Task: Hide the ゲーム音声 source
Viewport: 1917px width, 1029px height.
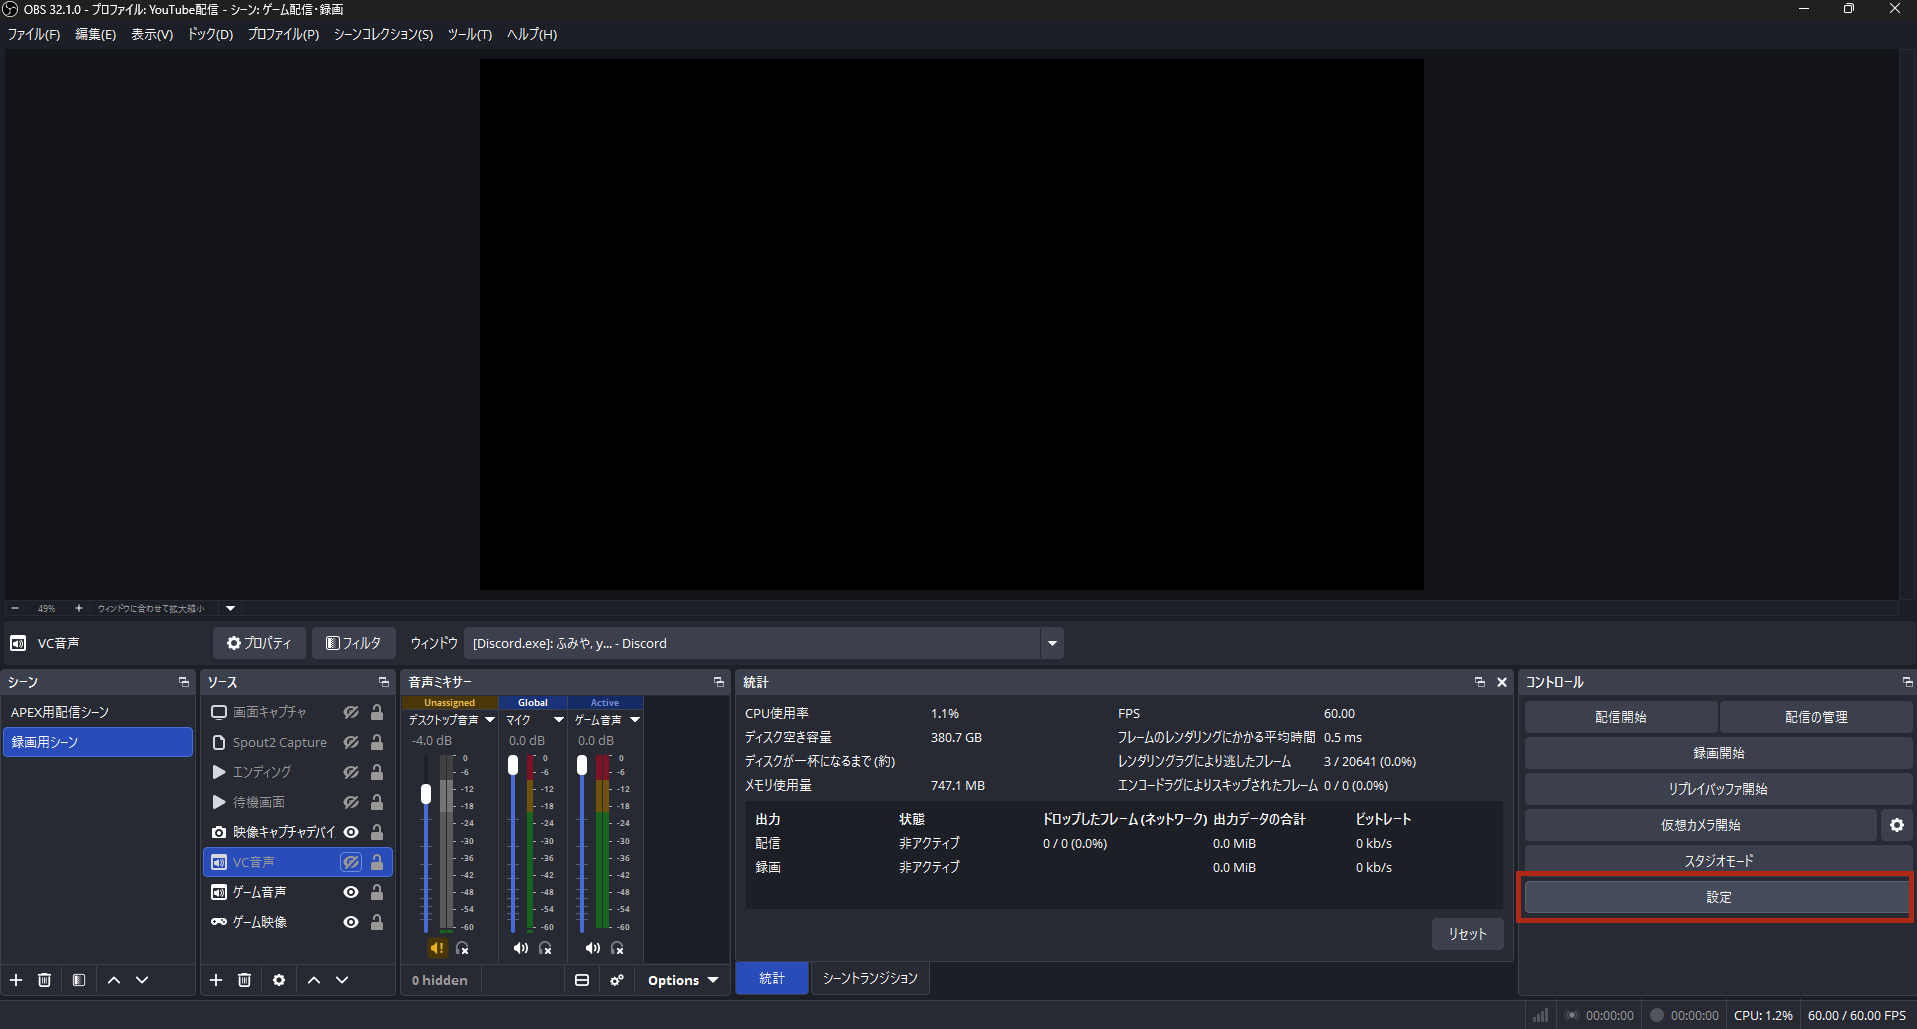Action: (351, 892)
